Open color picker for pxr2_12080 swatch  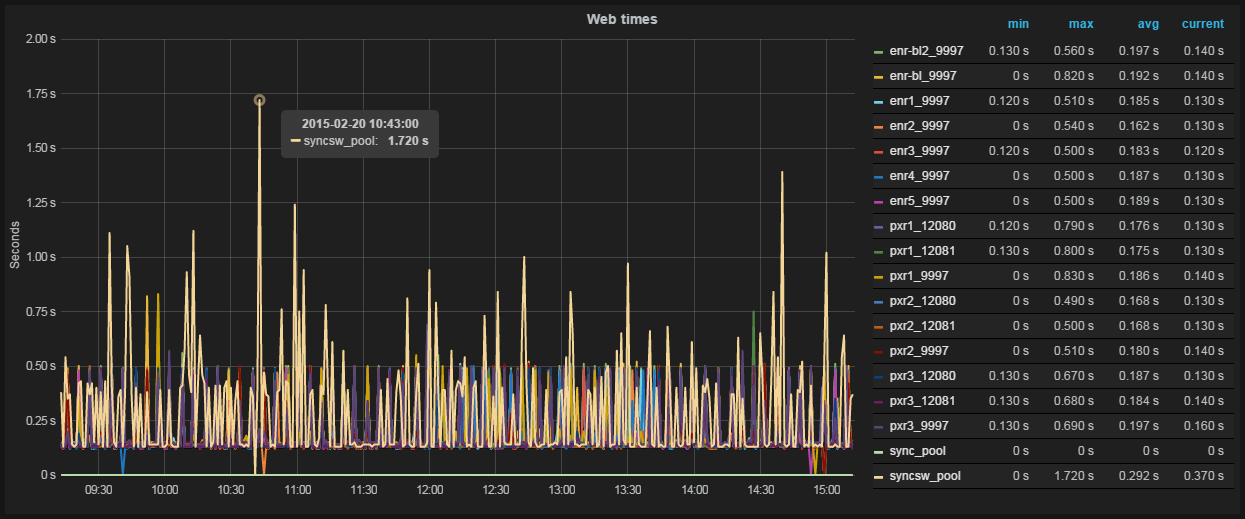pos(878,301)
